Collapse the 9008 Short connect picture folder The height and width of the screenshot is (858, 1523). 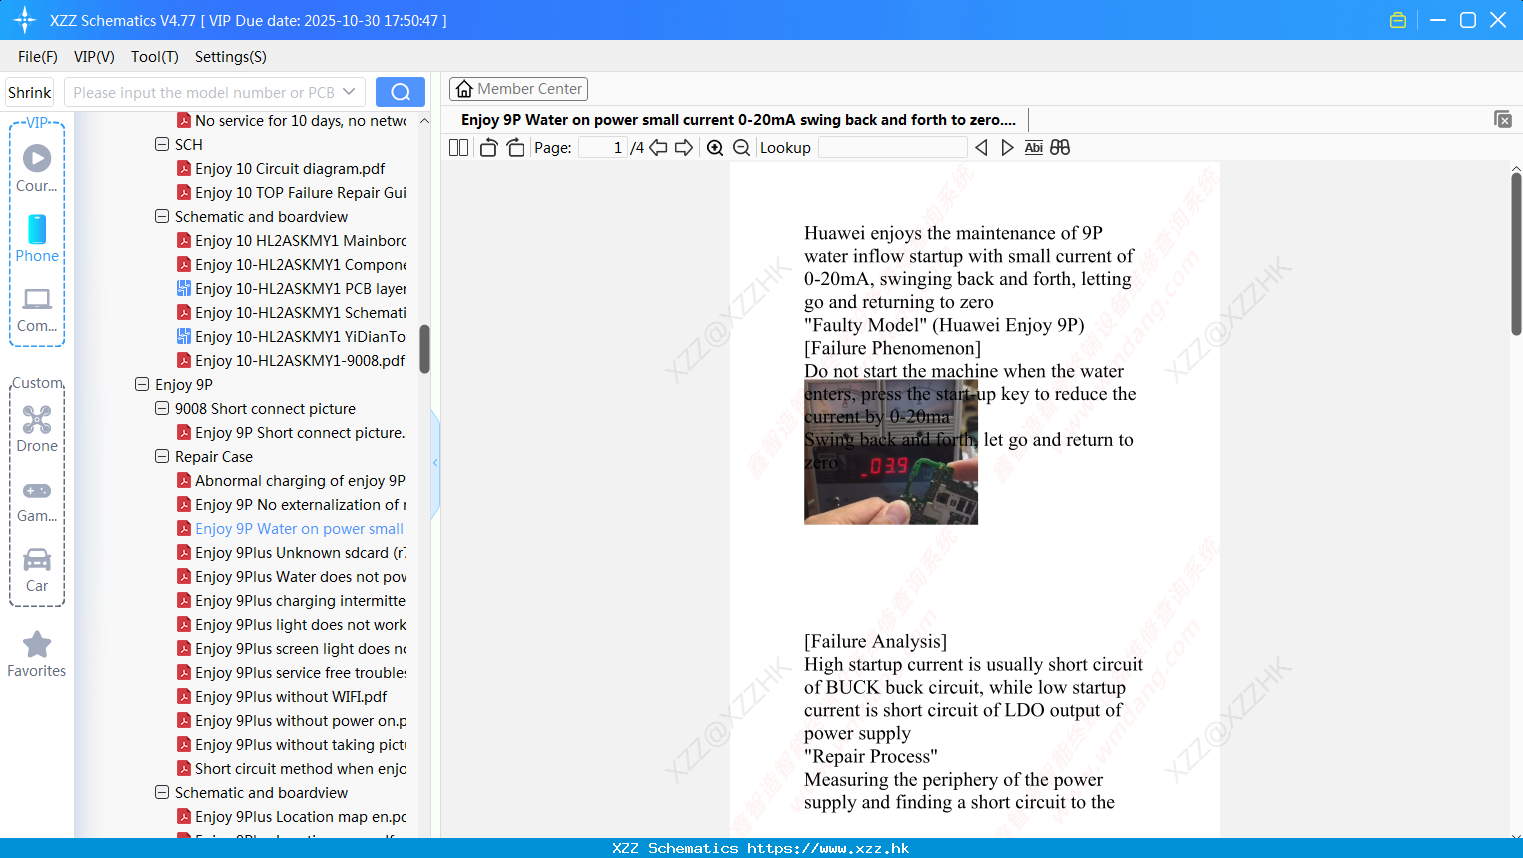(162, 408)
